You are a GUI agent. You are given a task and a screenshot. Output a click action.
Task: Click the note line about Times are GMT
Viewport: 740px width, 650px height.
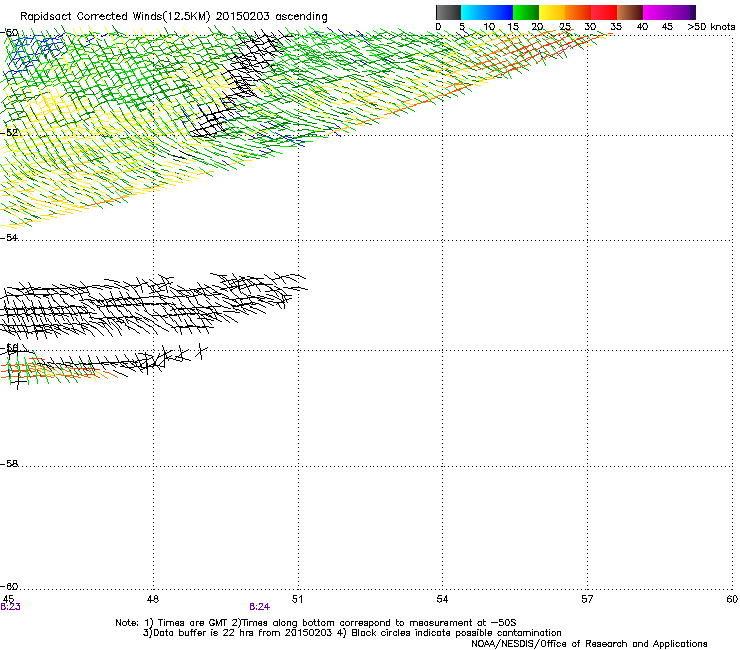(x=316, y=623)
